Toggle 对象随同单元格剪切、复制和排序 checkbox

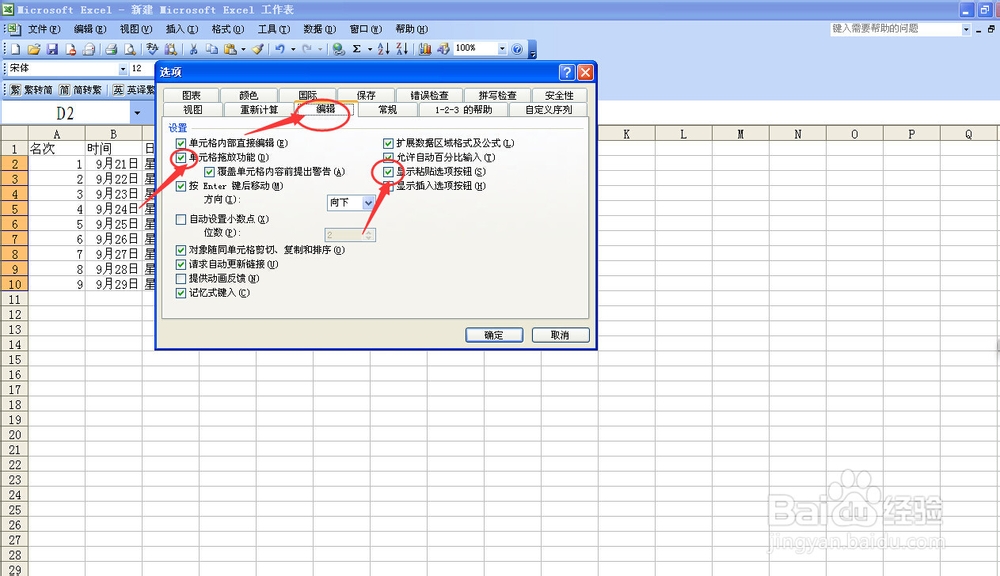tap(181, 250)
